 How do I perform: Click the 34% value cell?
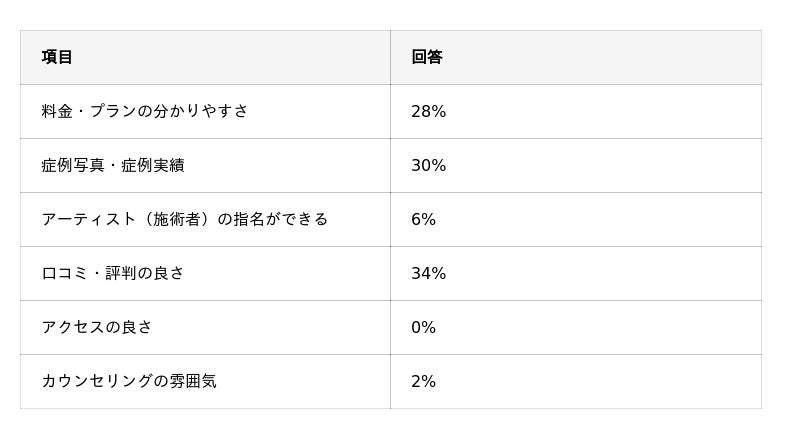tap(428, 274)
